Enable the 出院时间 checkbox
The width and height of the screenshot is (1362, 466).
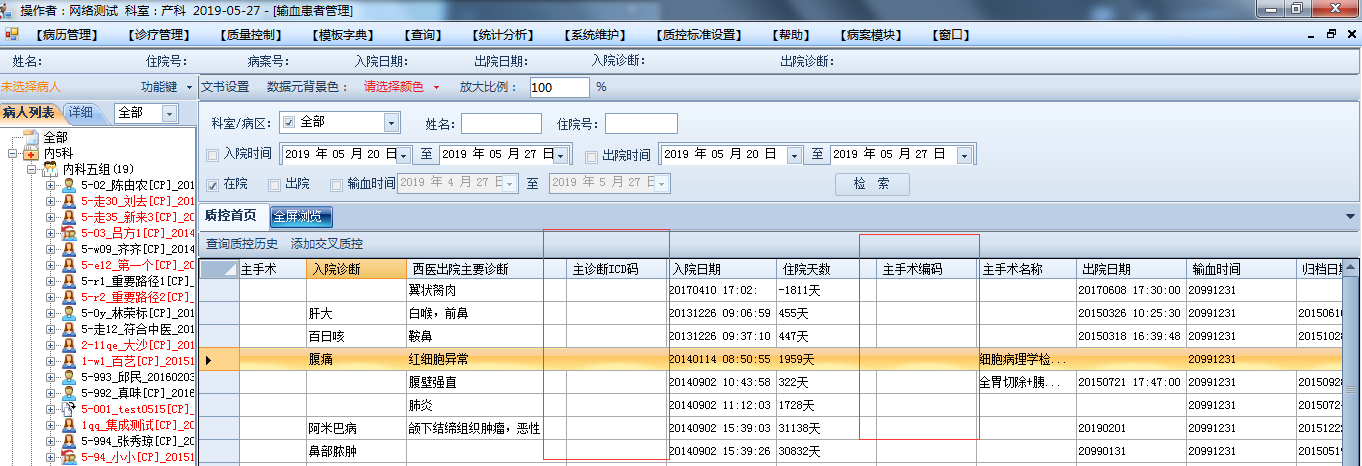point(591,156)
